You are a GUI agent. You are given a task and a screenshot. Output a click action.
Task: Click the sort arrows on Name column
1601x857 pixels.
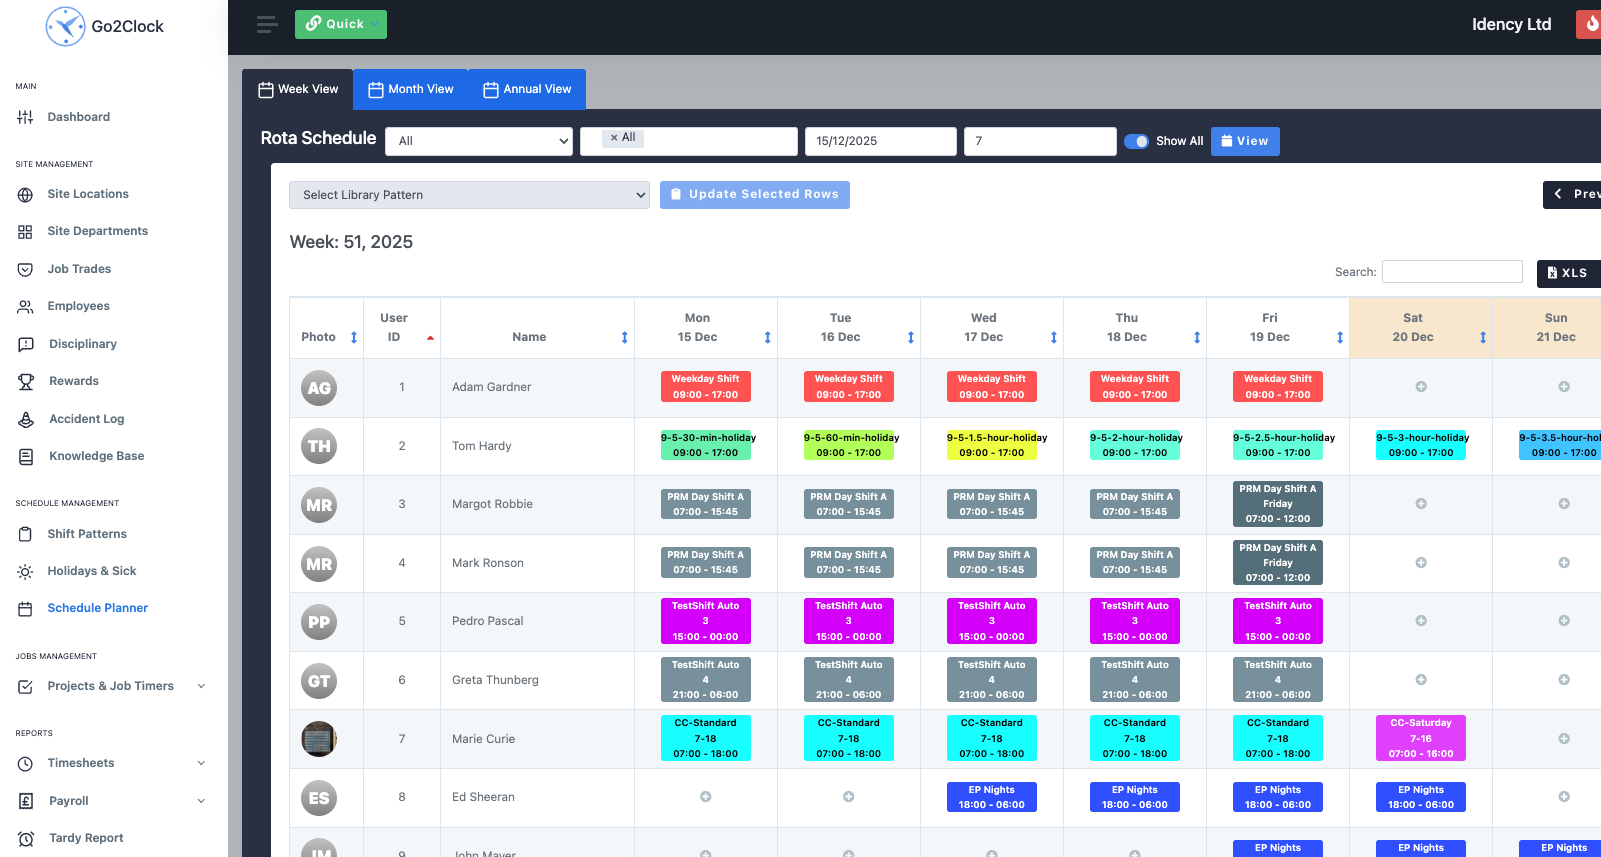[624, 337]
